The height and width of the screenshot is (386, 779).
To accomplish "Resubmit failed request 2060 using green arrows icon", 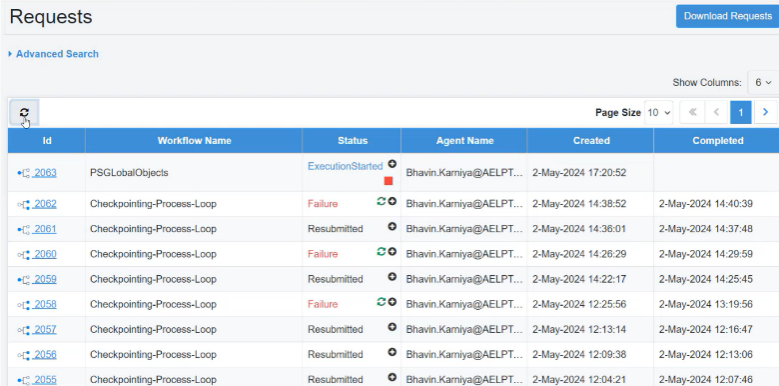I will click(x=381, y=251).
